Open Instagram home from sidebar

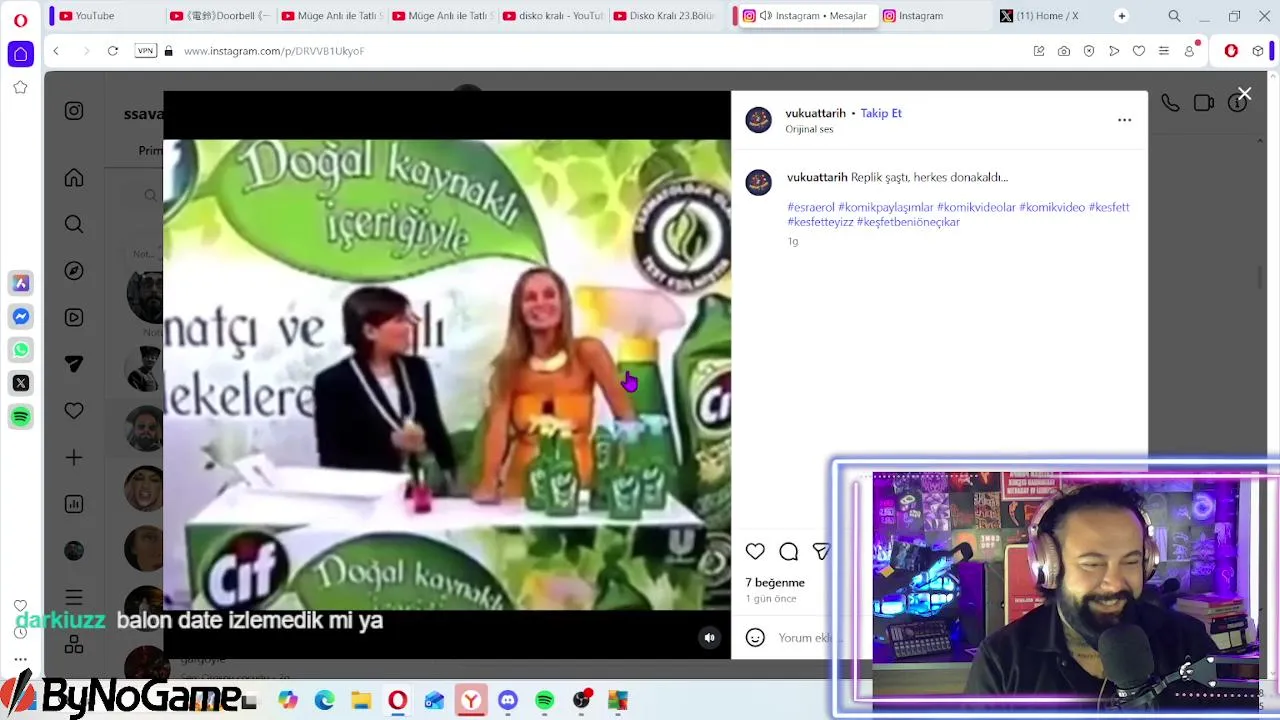[x=74, y=178]
